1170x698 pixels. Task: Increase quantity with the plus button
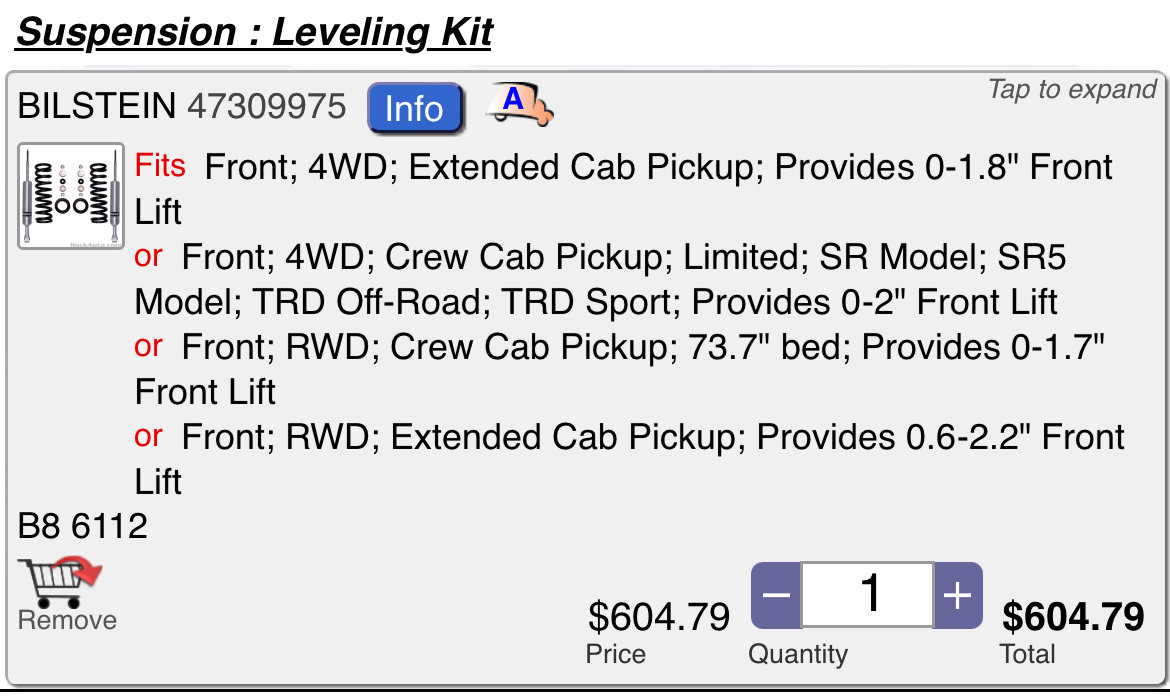point(957,595)
